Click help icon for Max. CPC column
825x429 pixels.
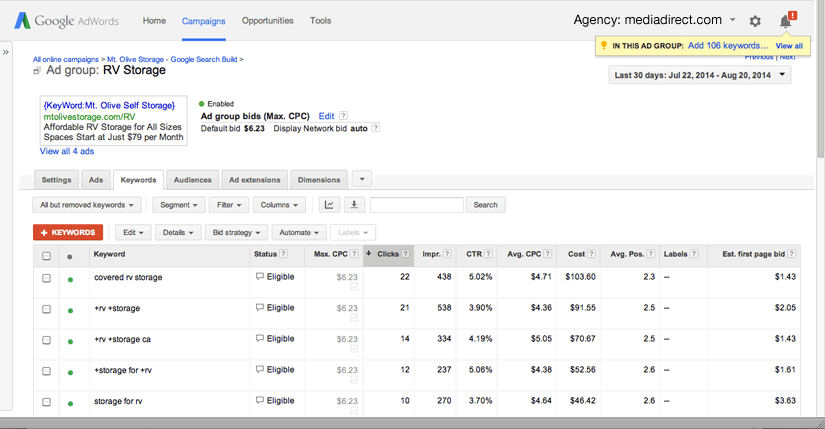click(x=354, y=254)
